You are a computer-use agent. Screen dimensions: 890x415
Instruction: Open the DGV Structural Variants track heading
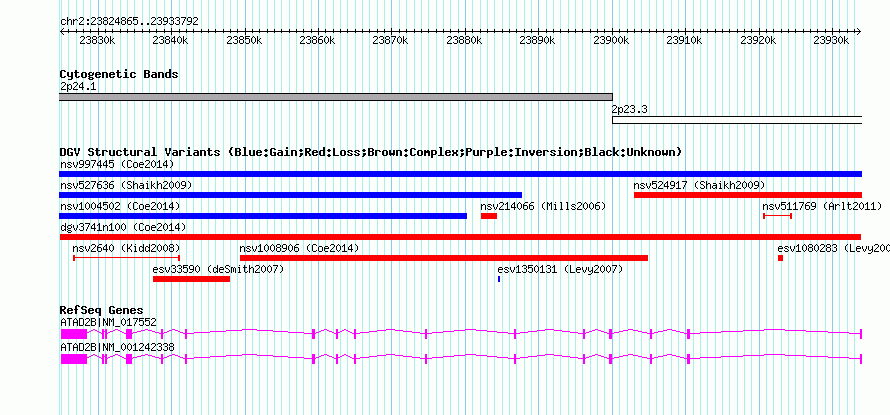click(x=371, y=152)
